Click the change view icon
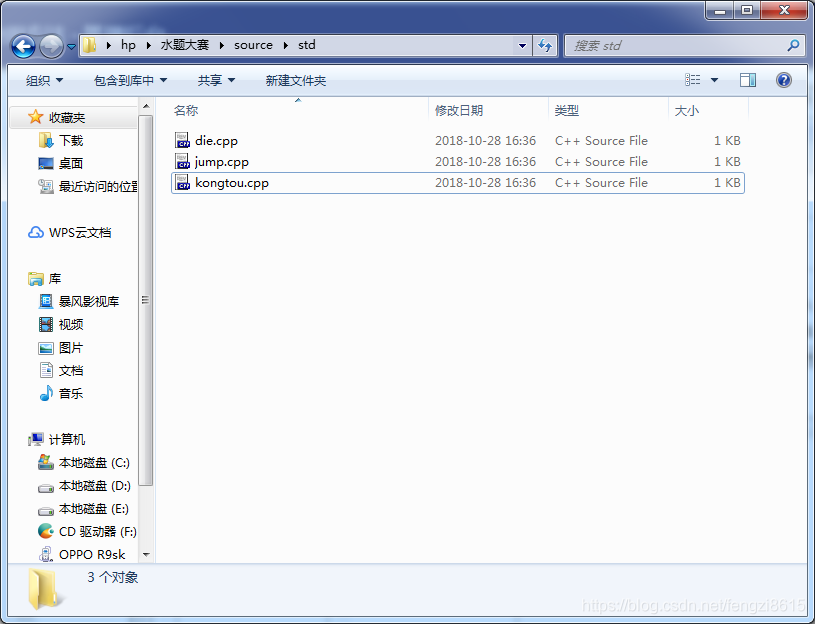 tap(693, 80)
